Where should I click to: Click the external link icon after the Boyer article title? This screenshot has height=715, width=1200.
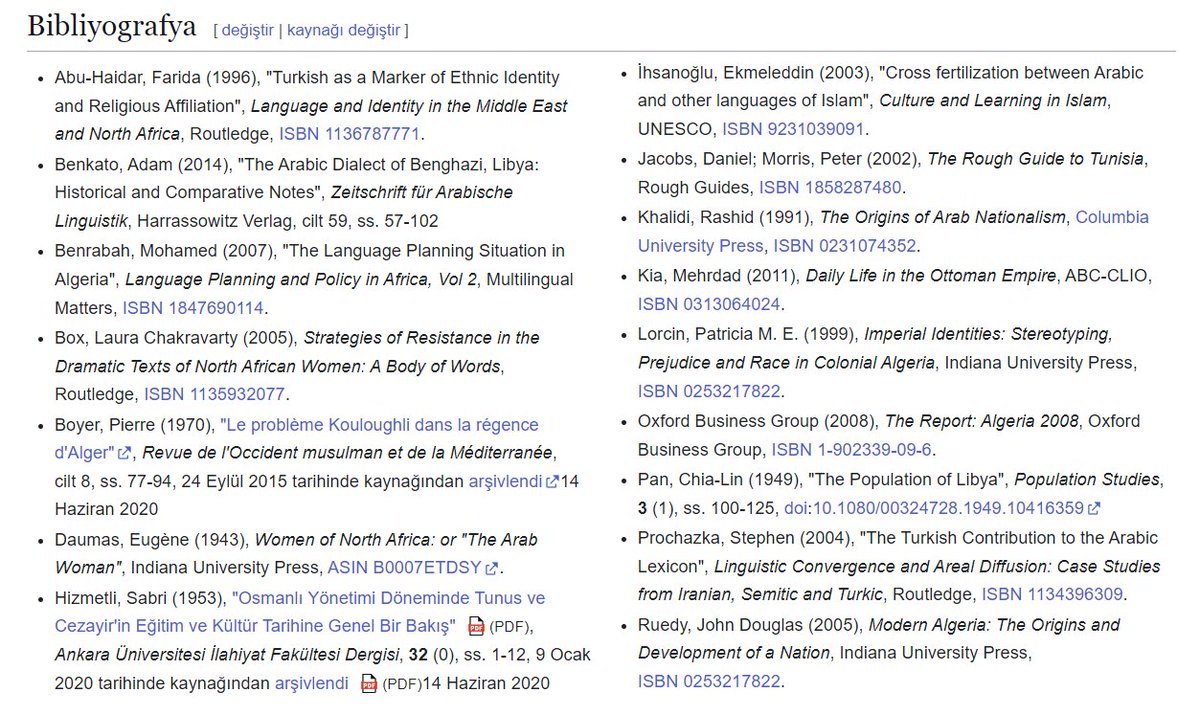124,454
